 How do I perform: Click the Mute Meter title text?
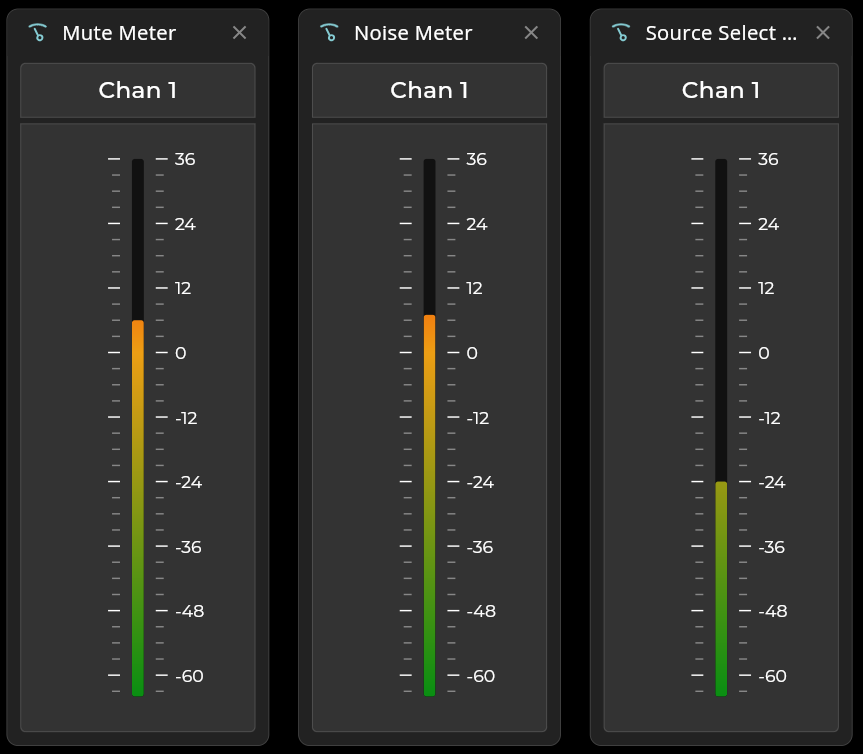(119, 33)
